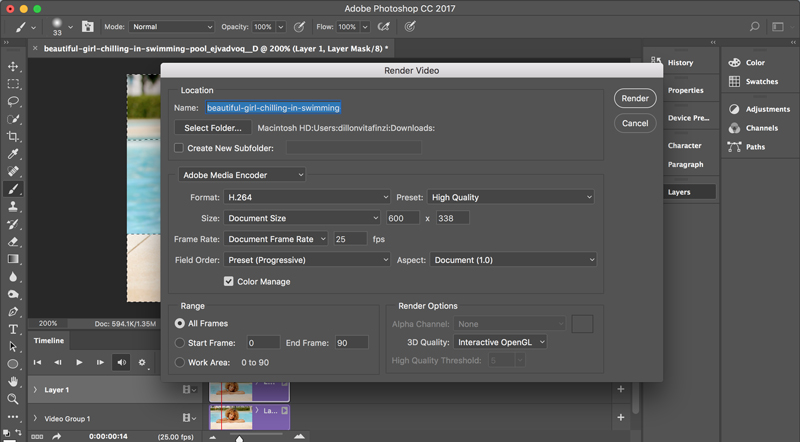Click the timeline zoom slider handle
Screen dimensions: 800x442
[239, 438]
